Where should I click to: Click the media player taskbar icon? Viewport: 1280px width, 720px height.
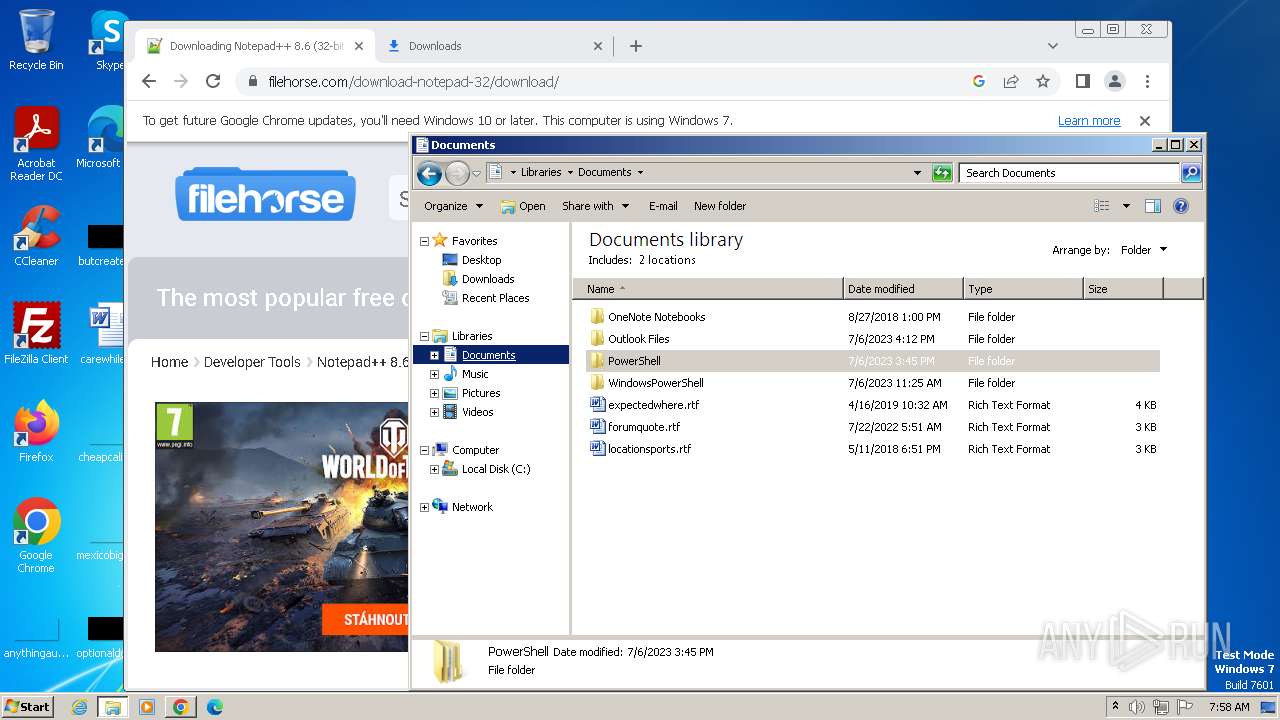147,707
